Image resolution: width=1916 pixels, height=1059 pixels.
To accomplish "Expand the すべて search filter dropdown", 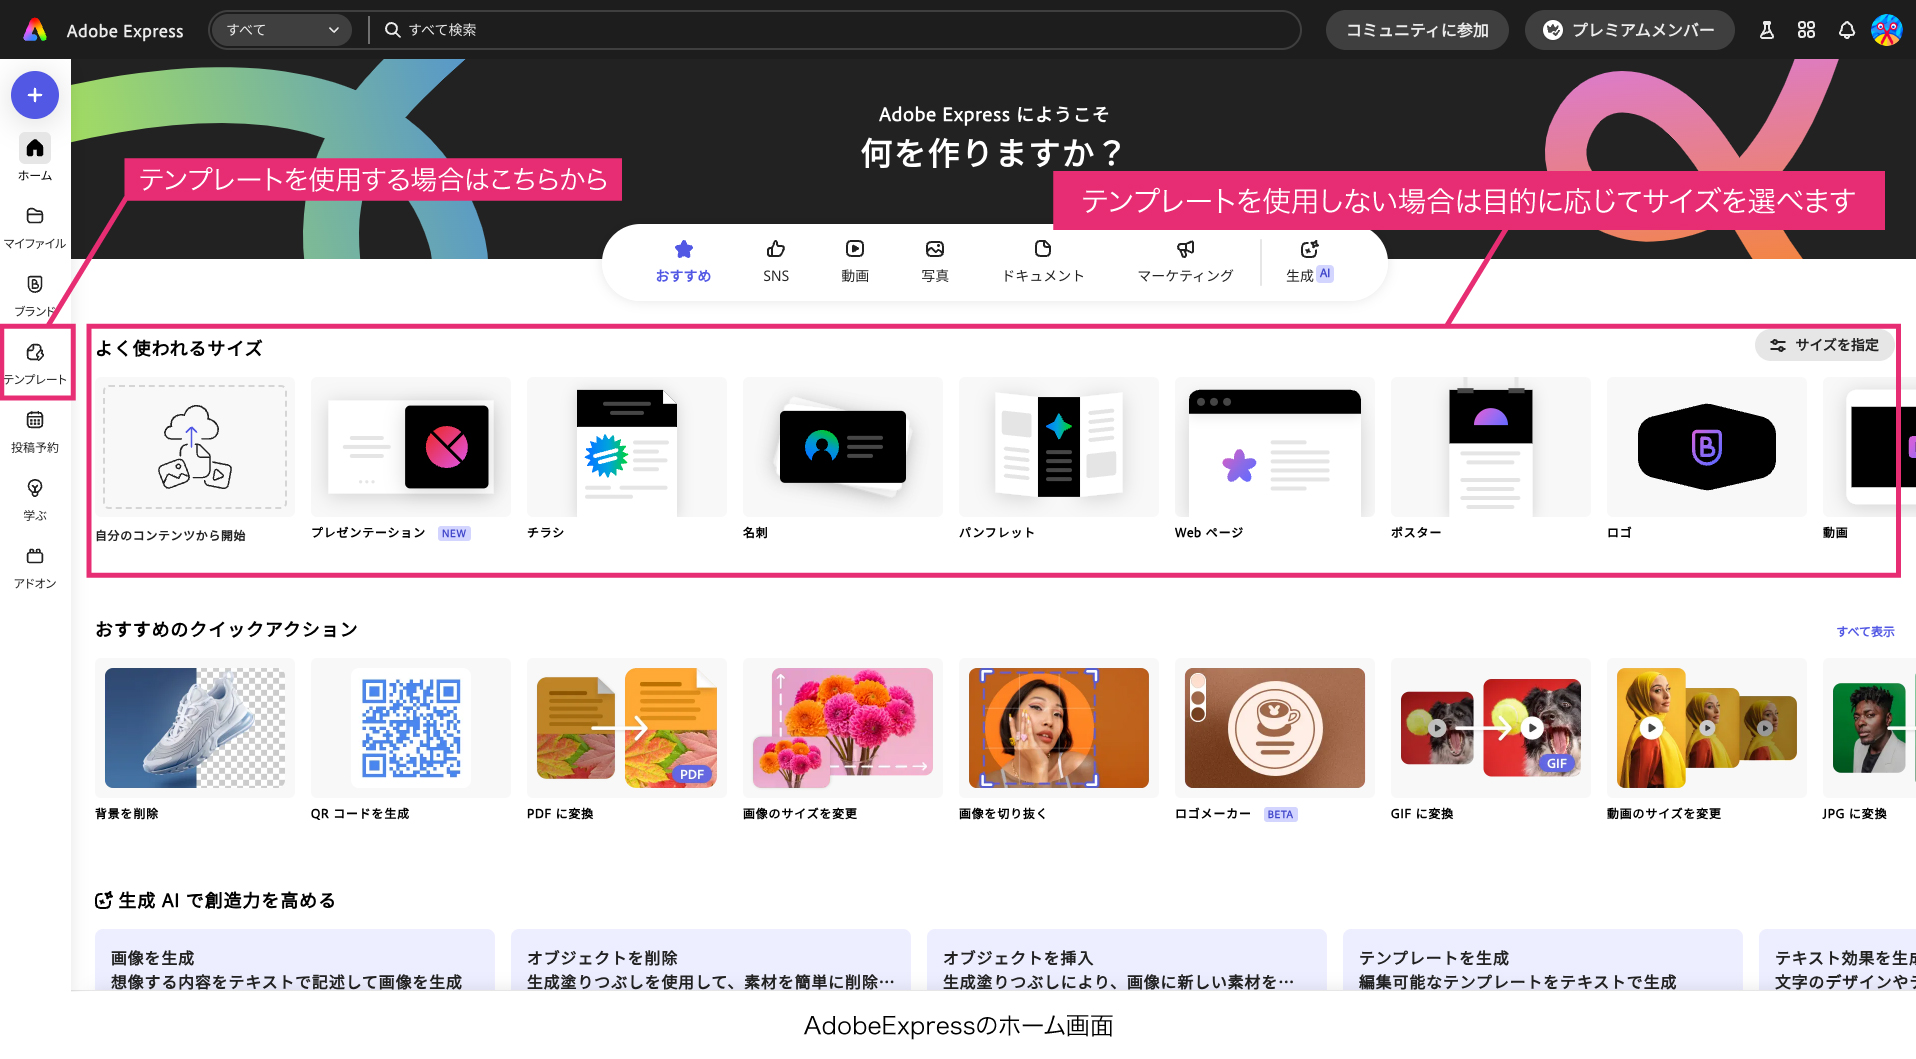I will pos(281,30).
